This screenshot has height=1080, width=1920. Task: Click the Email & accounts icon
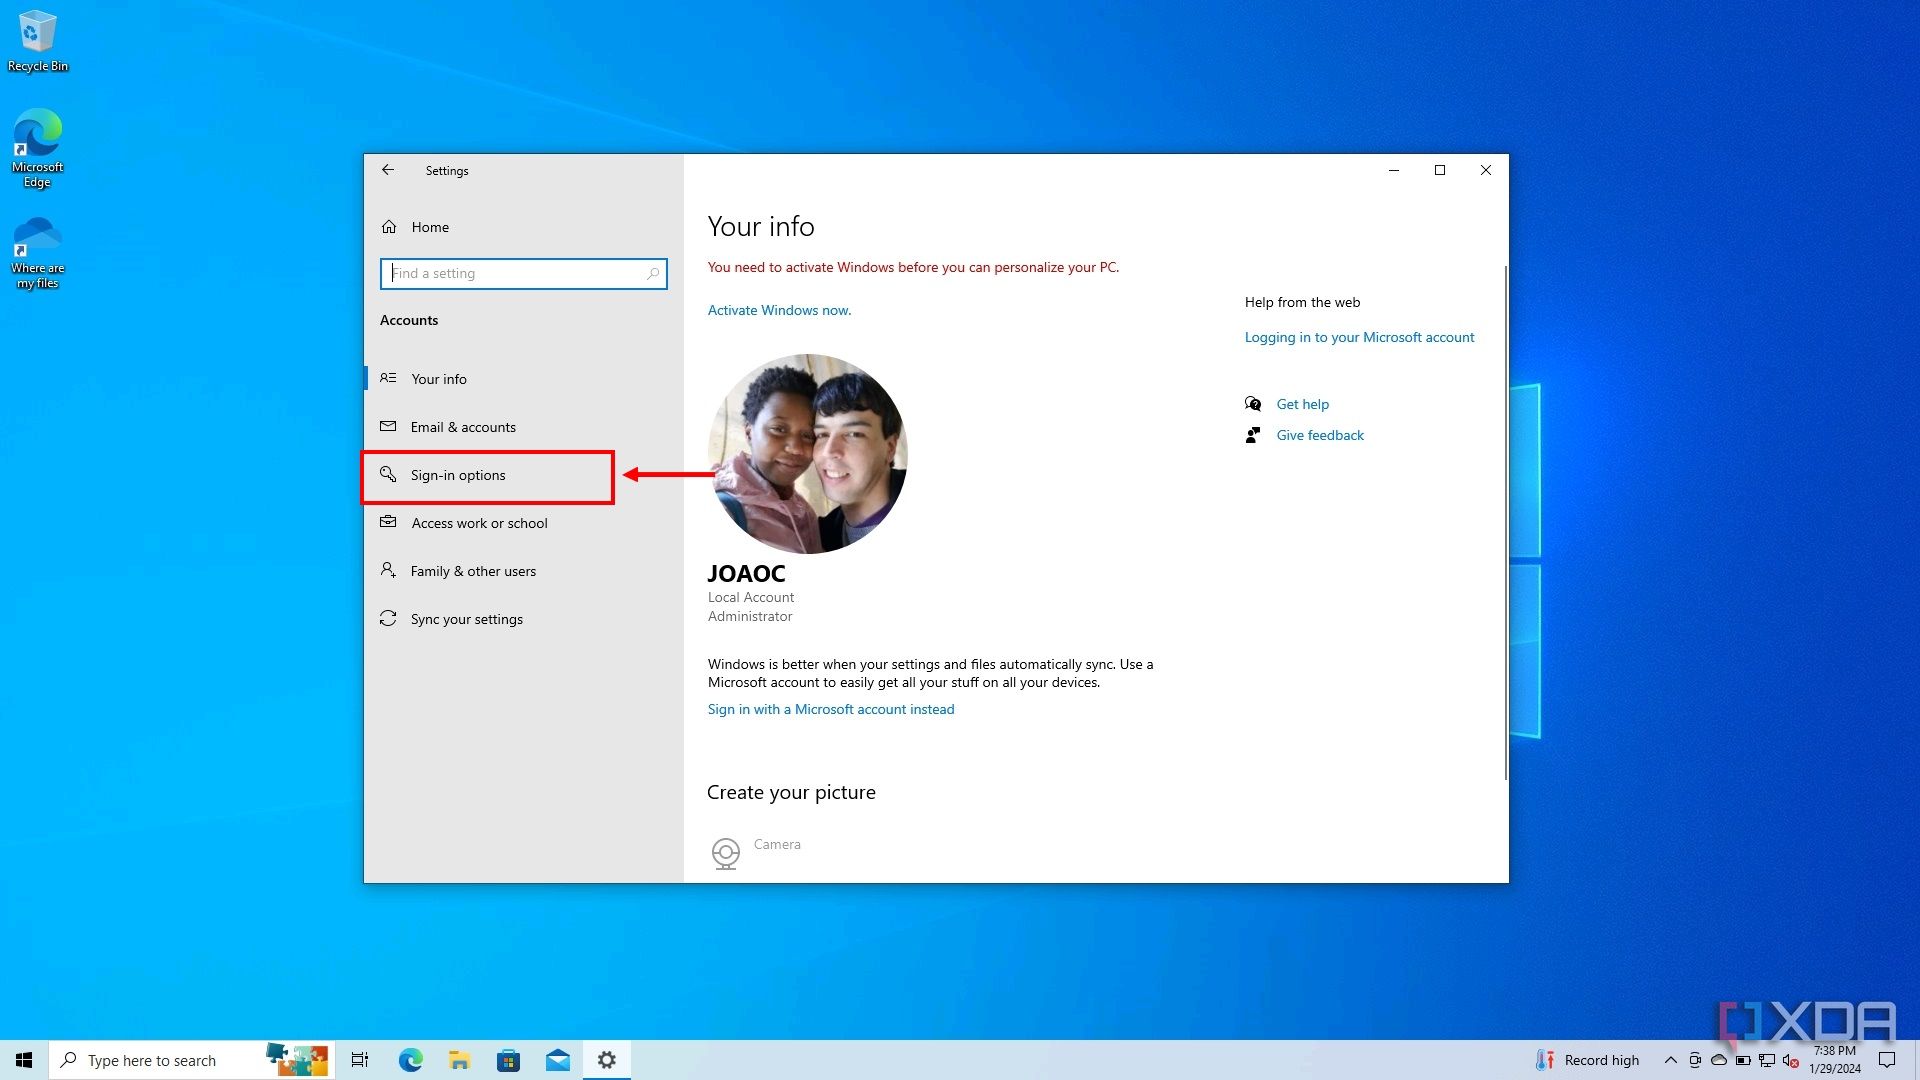(x=388, y=426)
